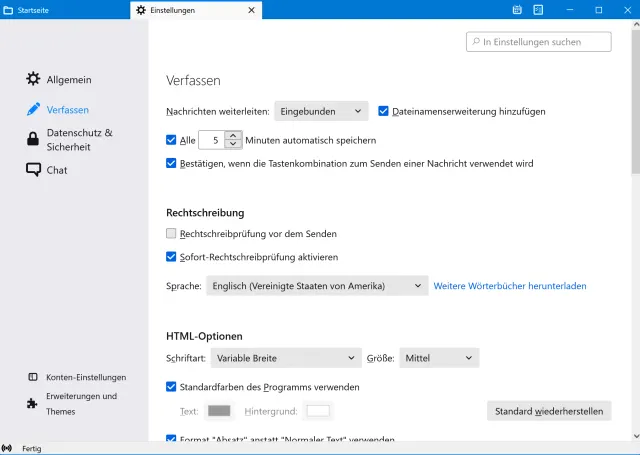Click the Rechtschreibung heading

[x=205, y=213]
